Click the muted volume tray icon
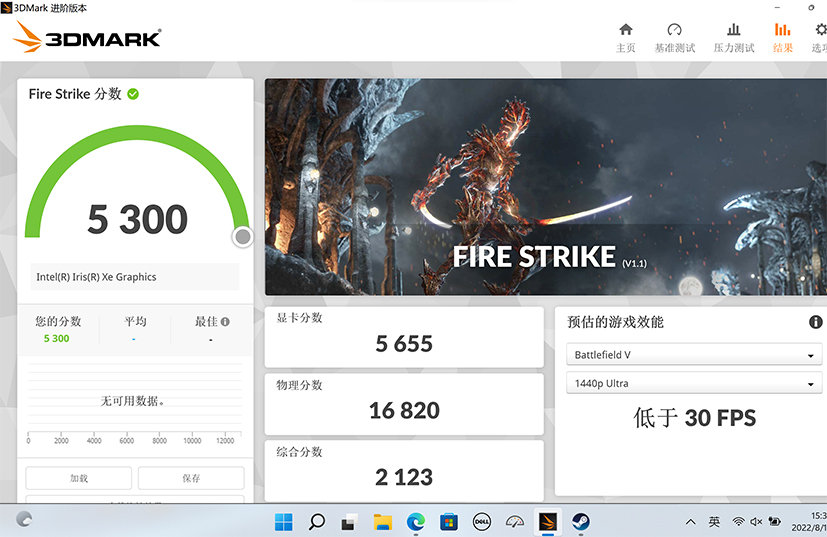 pos(756,522)
